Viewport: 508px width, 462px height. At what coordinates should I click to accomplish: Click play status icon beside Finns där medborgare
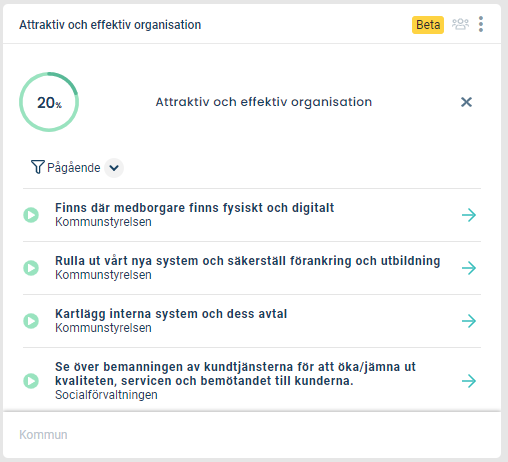(31, 215)
